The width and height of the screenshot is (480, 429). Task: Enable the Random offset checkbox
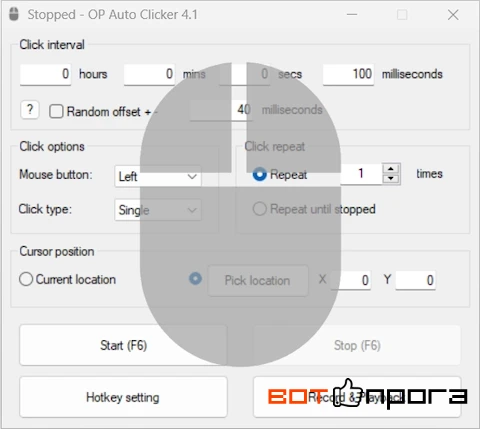tap(56, 111)
